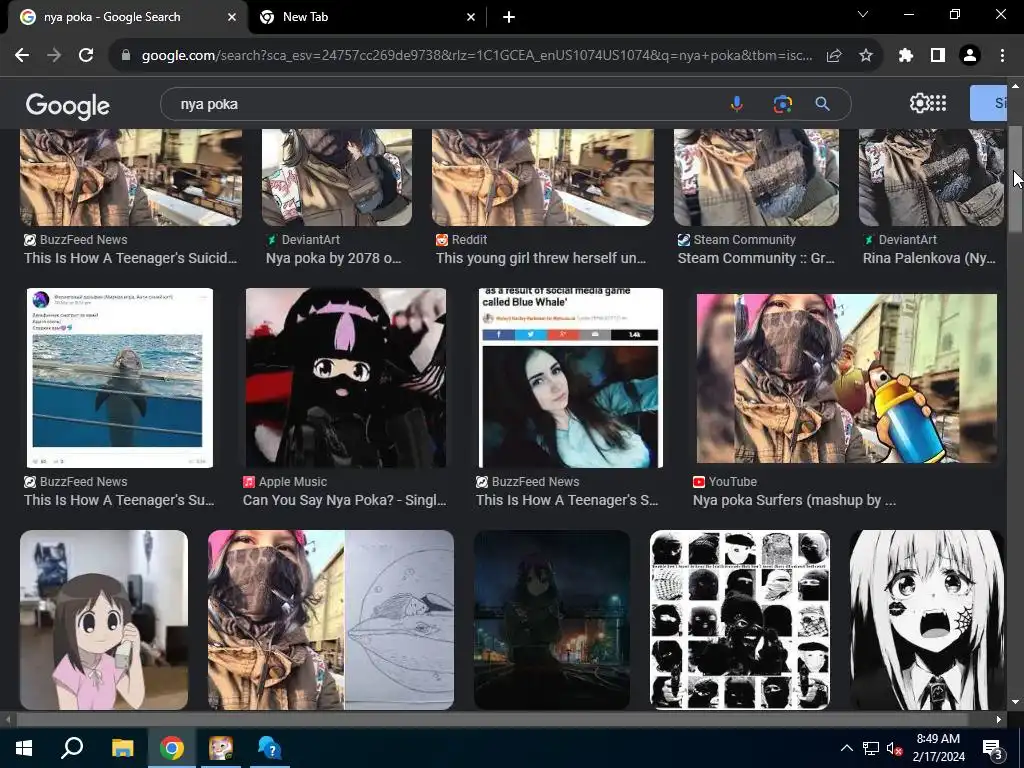Open Chrome's three-dot menu
1024x768 pixels.
pyautogui.click(x=1002, y=56)
